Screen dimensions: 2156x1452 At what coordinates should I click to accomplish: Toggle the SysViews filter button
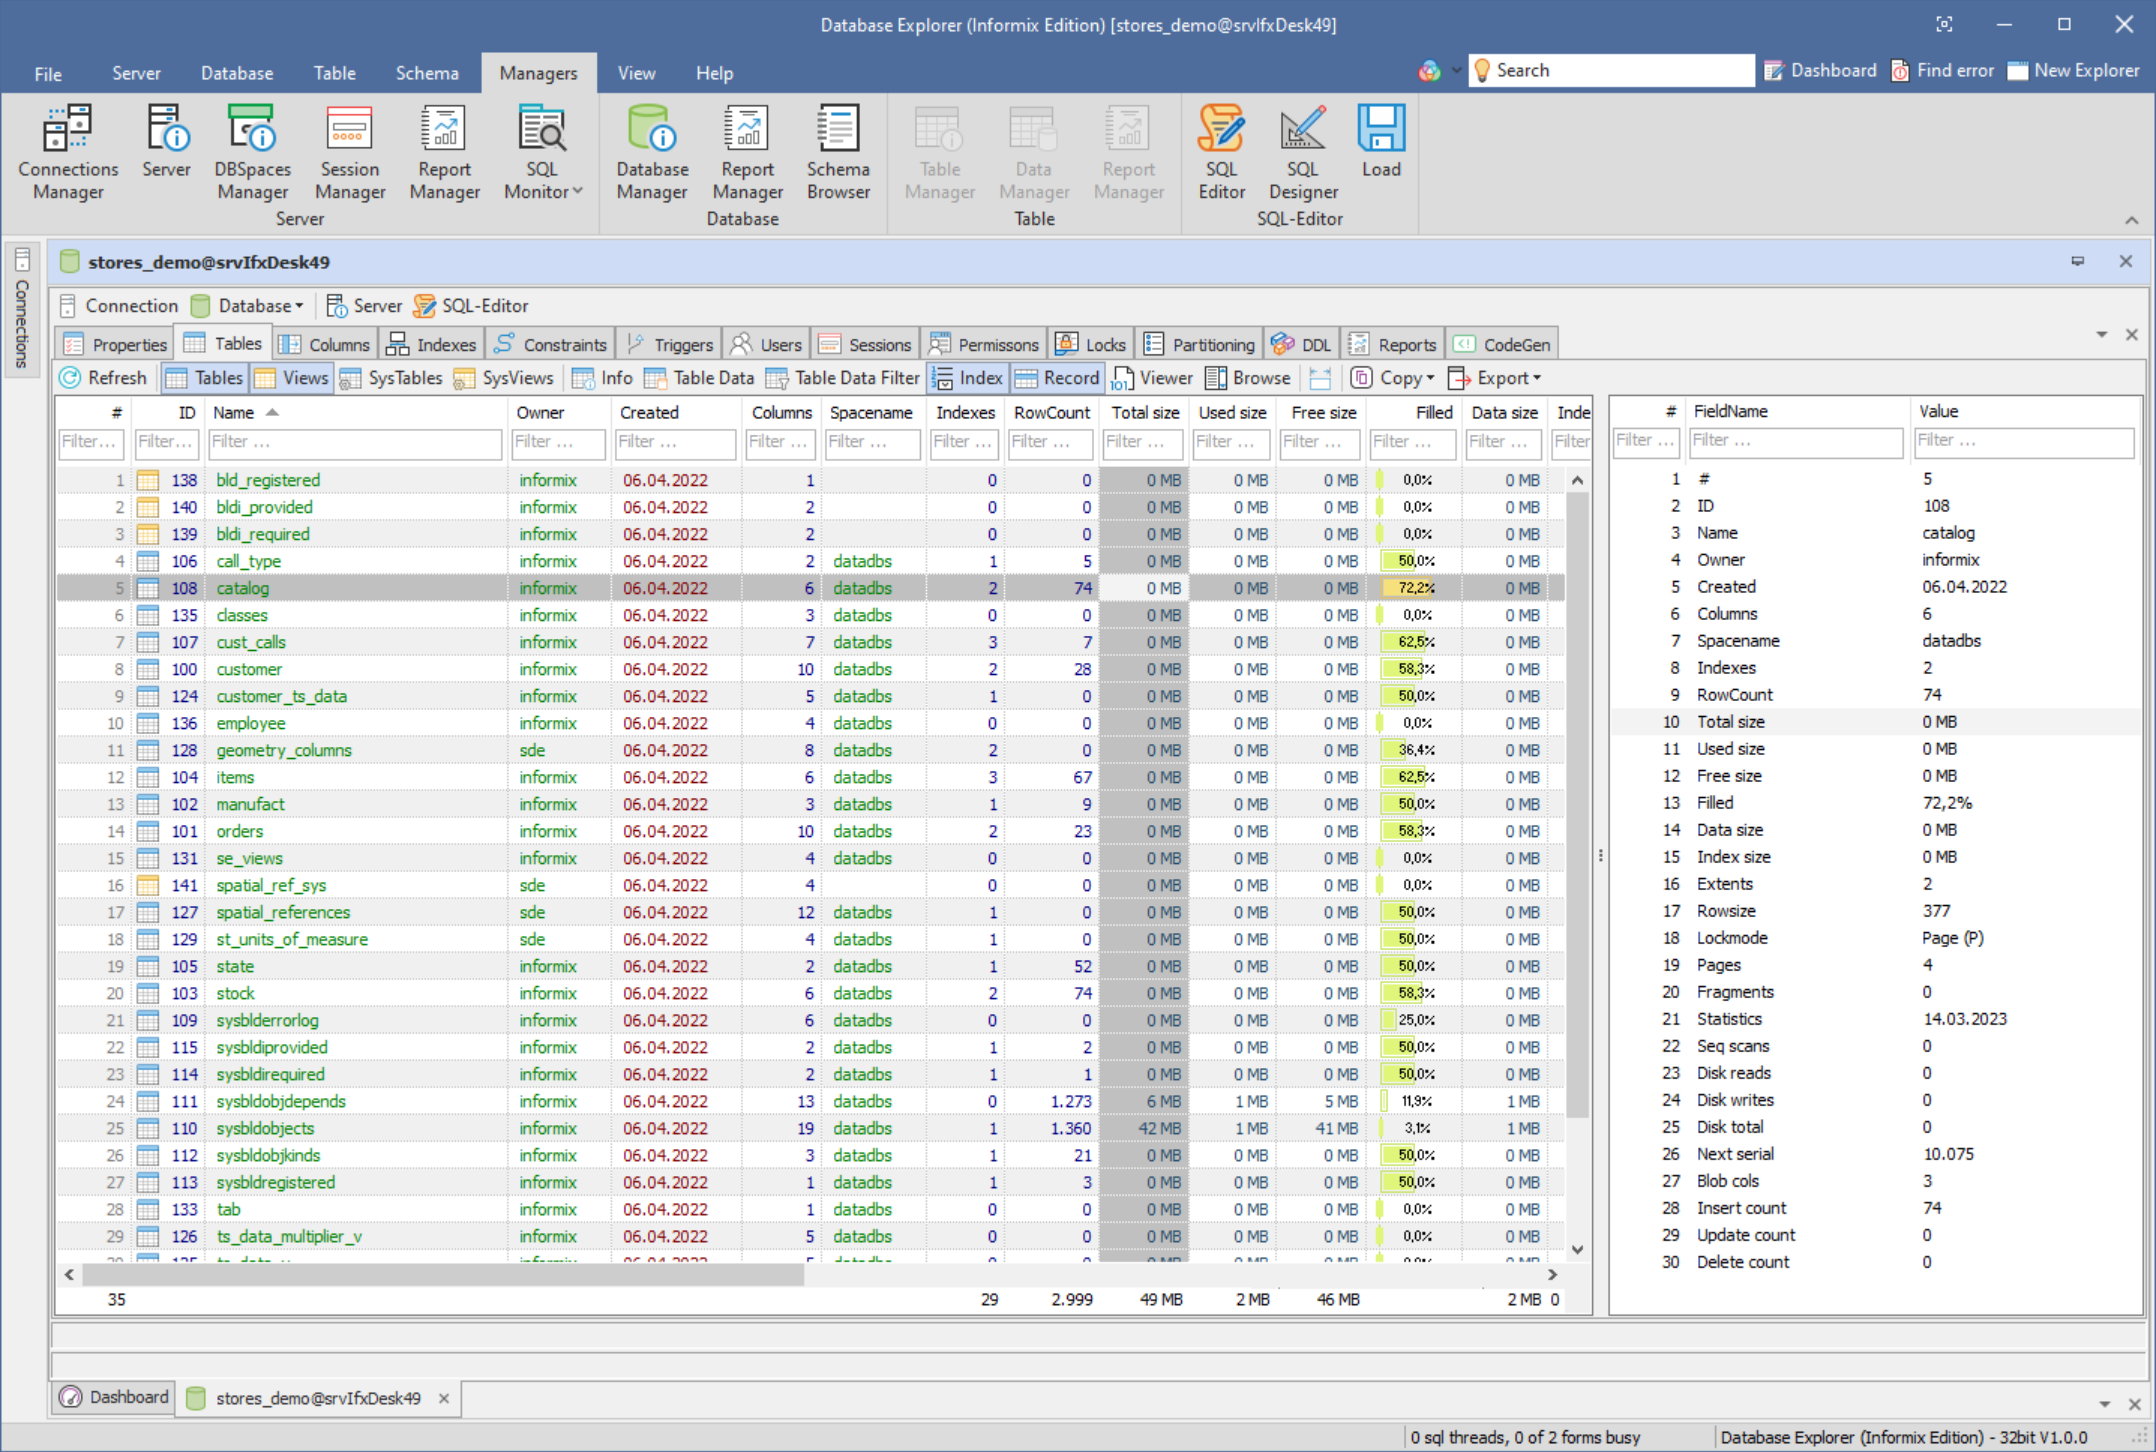(x=503, y=378)
